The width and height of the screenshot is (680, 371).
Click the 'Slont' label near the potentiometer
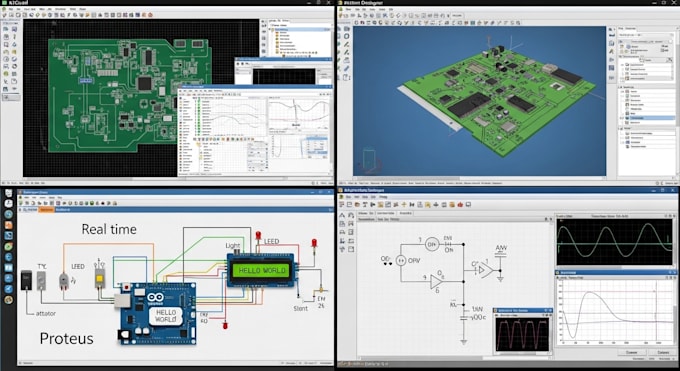301,309
